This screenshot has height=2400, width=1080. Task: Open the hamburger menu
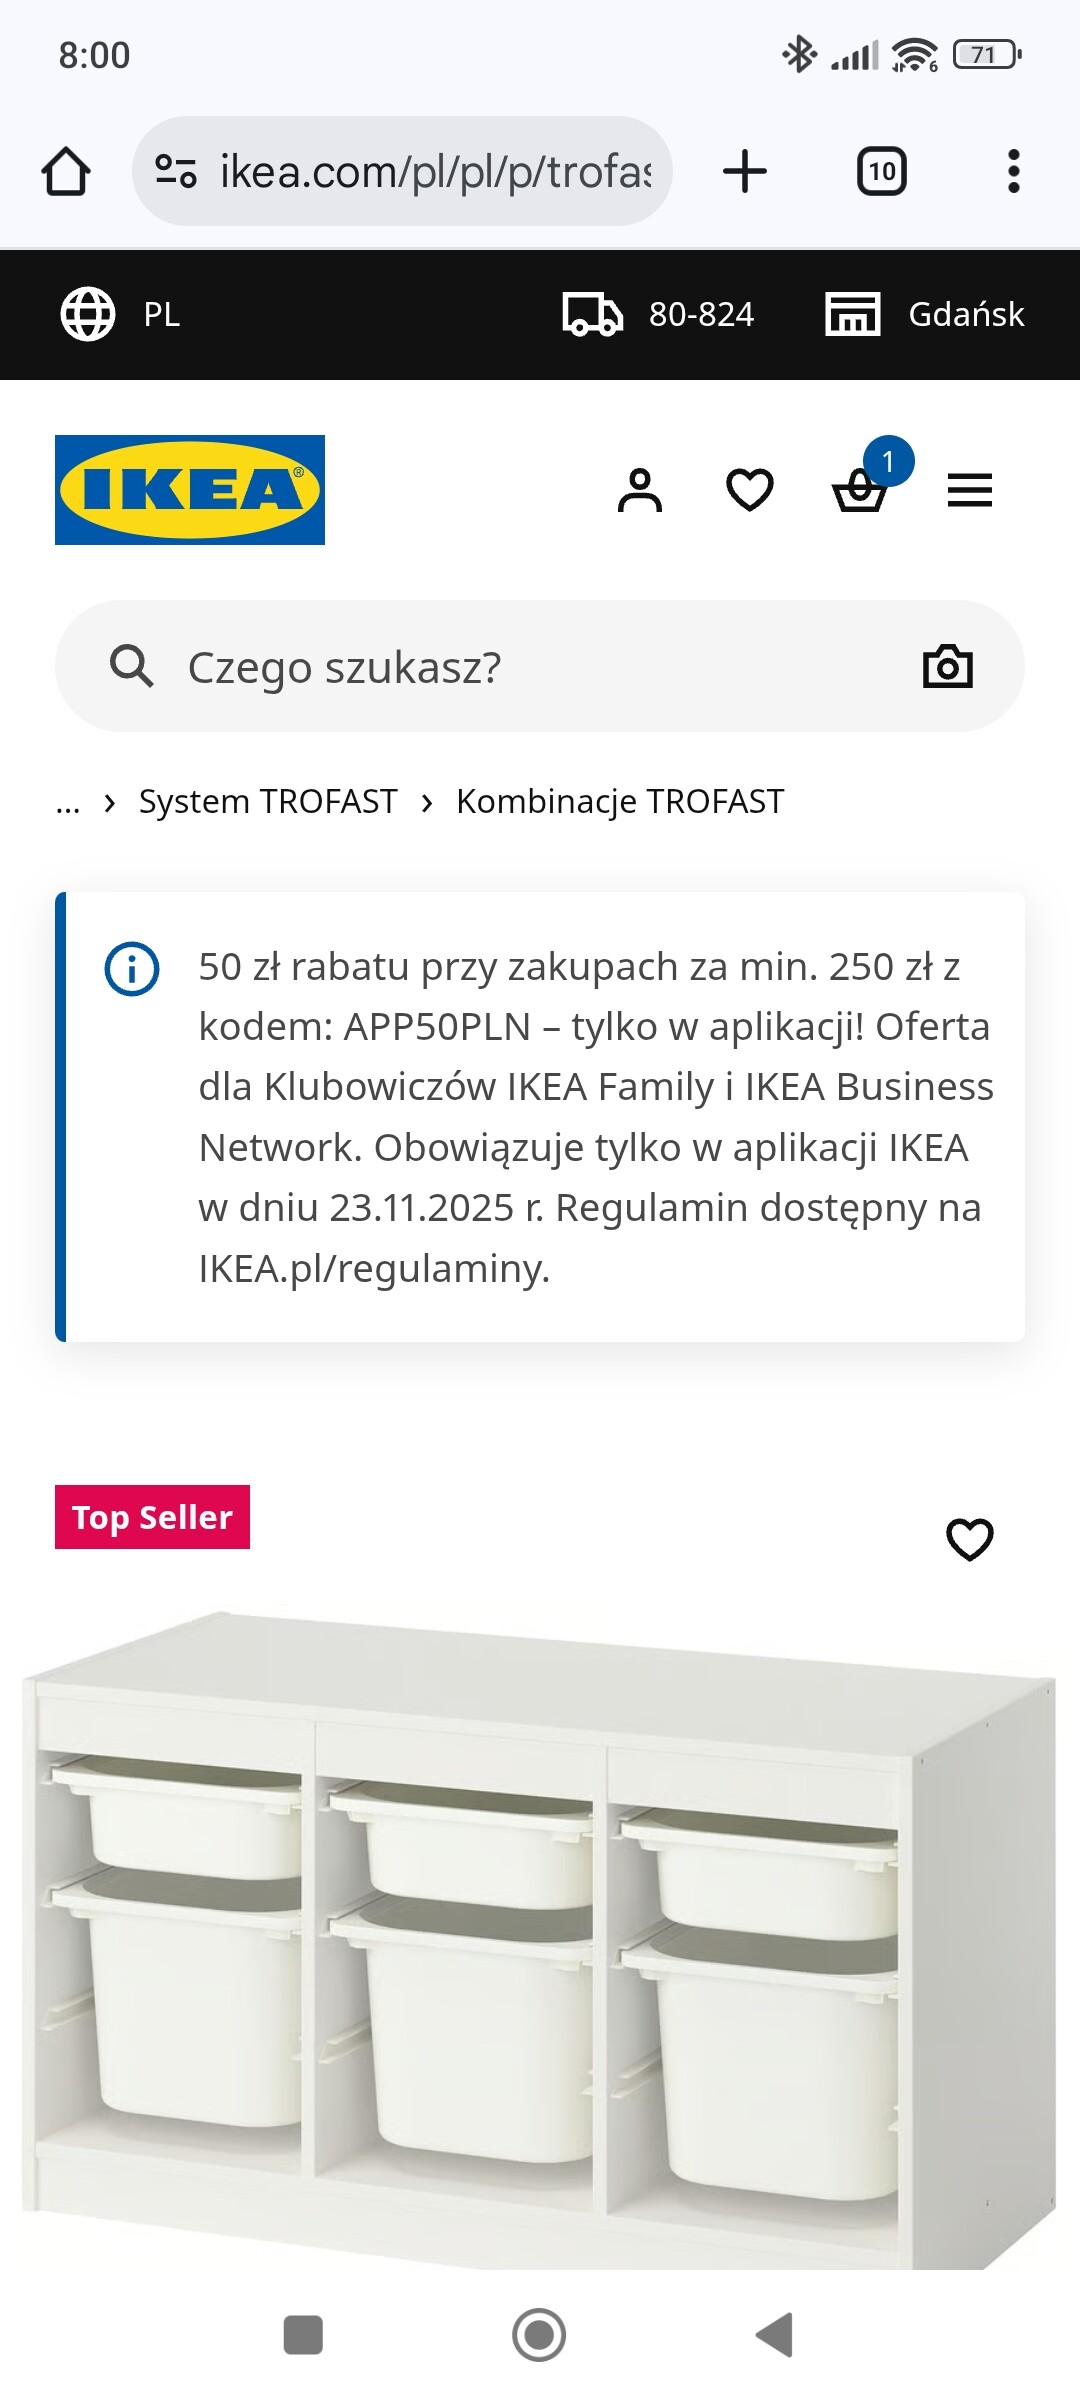click(969, 490)
